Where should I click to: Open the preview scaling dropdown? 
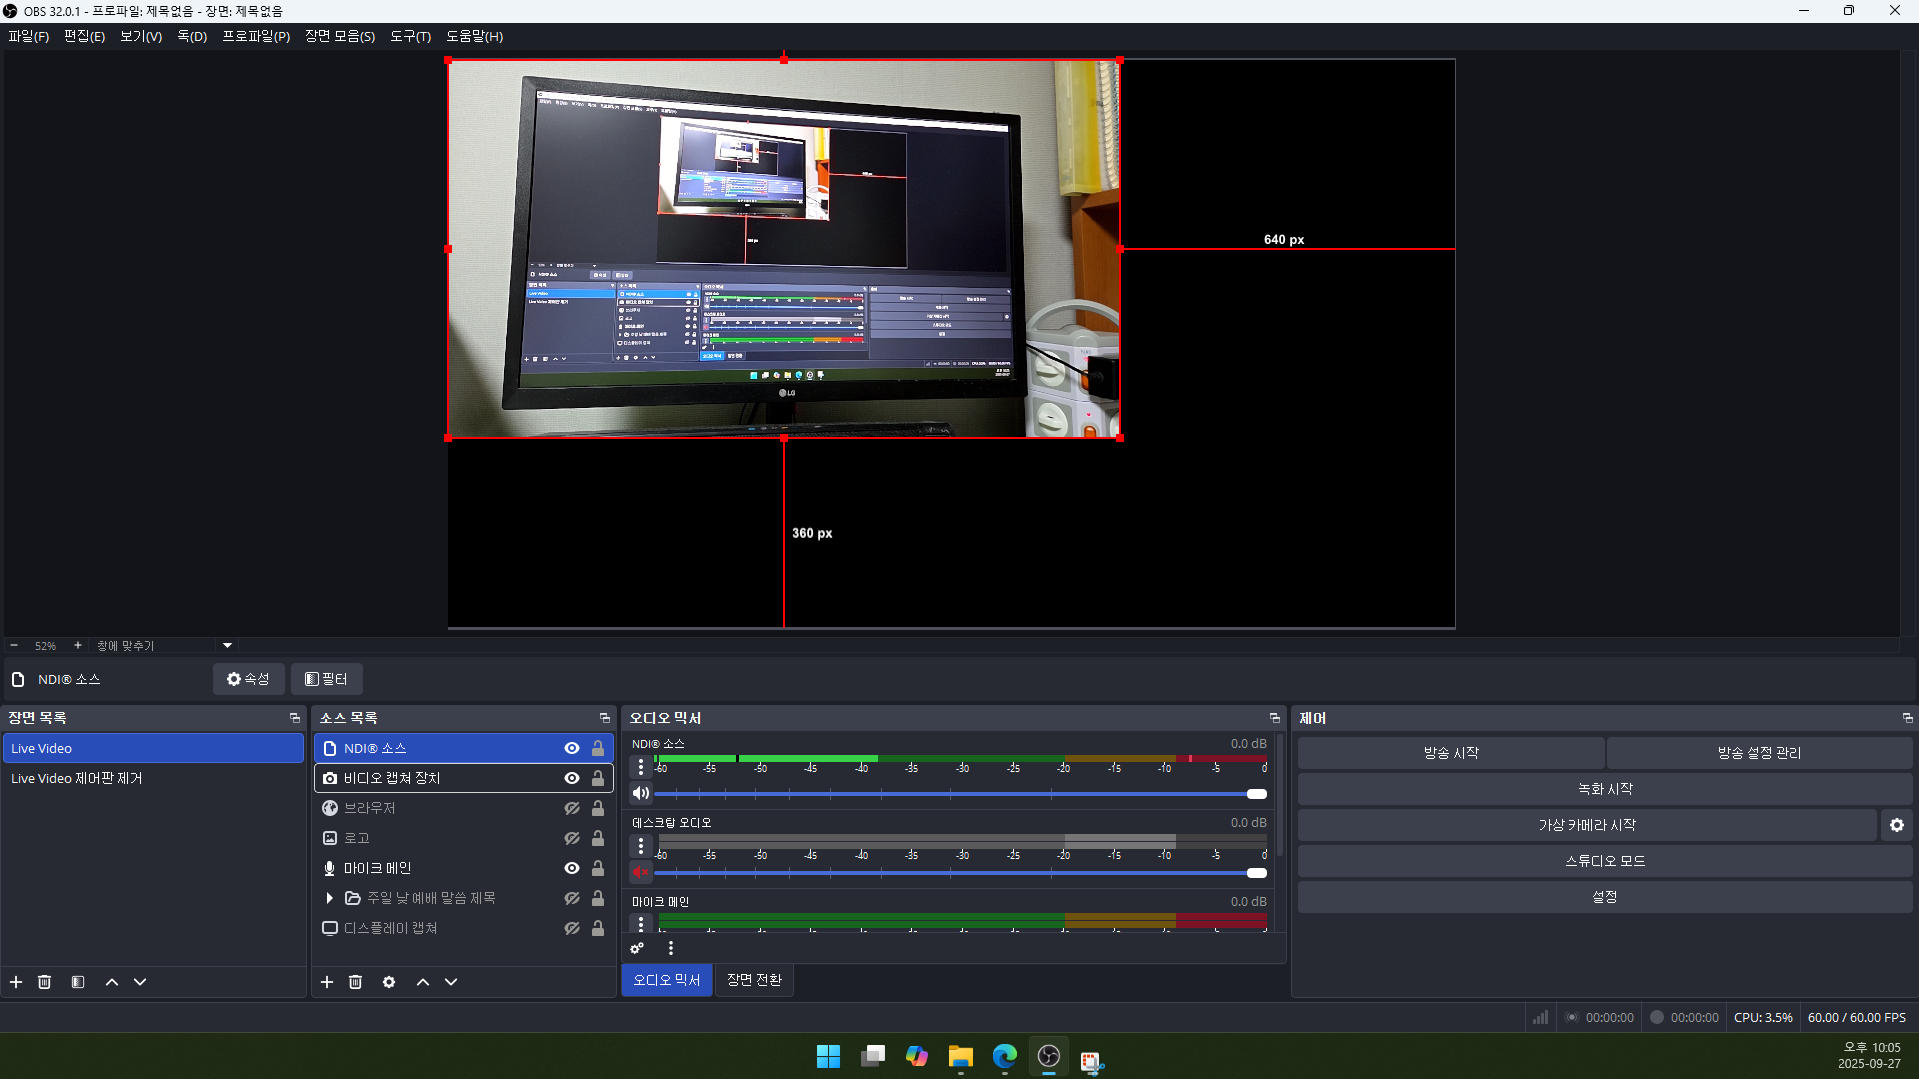click(227, 646)
